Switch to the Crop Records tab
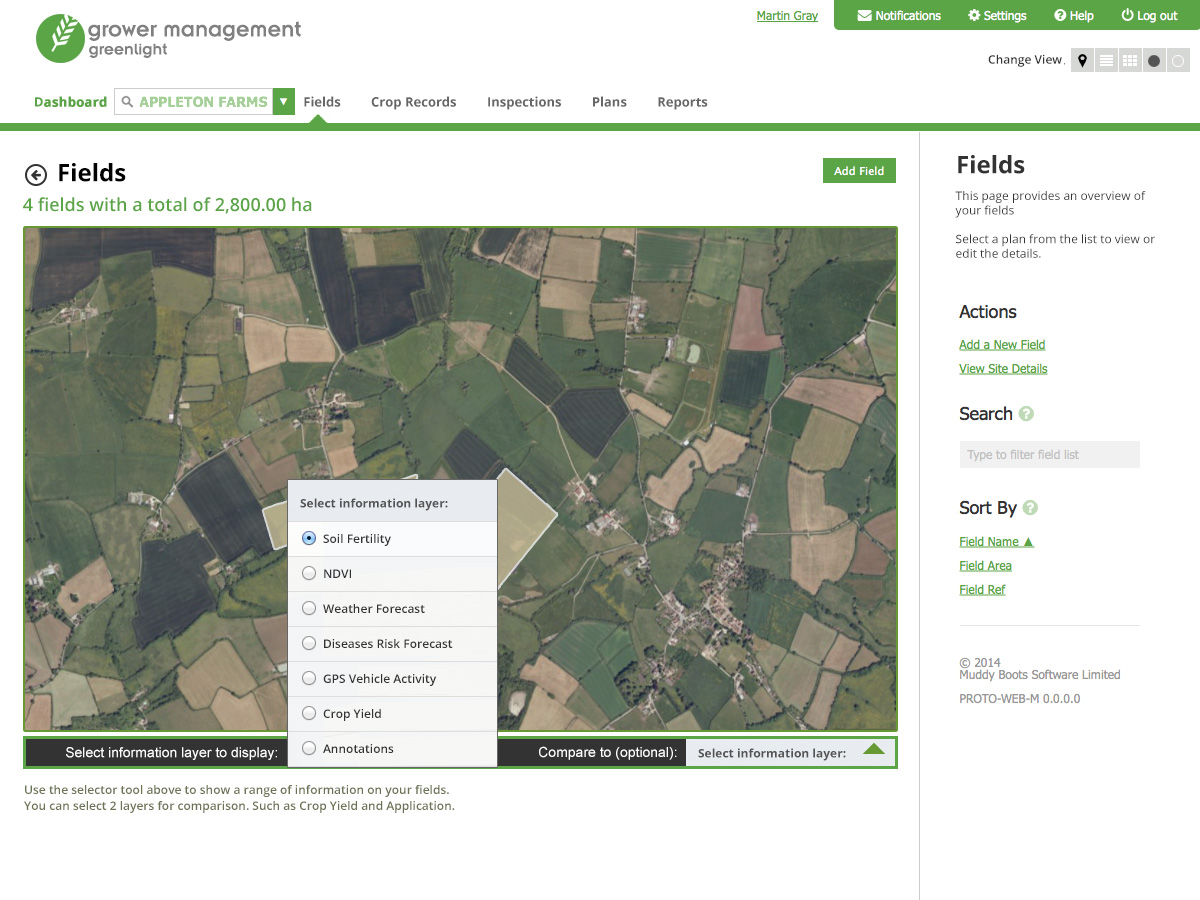 pyautogui.click(x=413, y=101)
